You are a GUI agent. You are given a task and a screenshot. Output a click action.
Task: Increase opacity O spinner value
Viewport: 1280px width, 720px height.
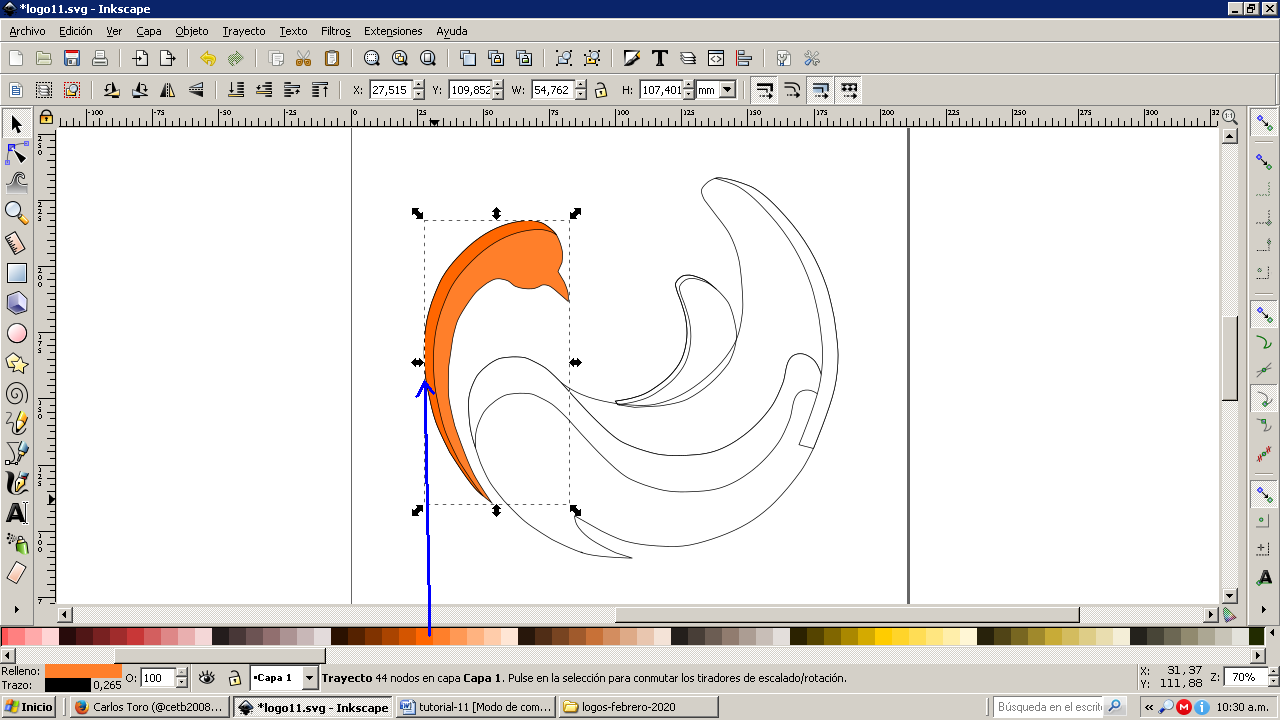coord(181,672)
